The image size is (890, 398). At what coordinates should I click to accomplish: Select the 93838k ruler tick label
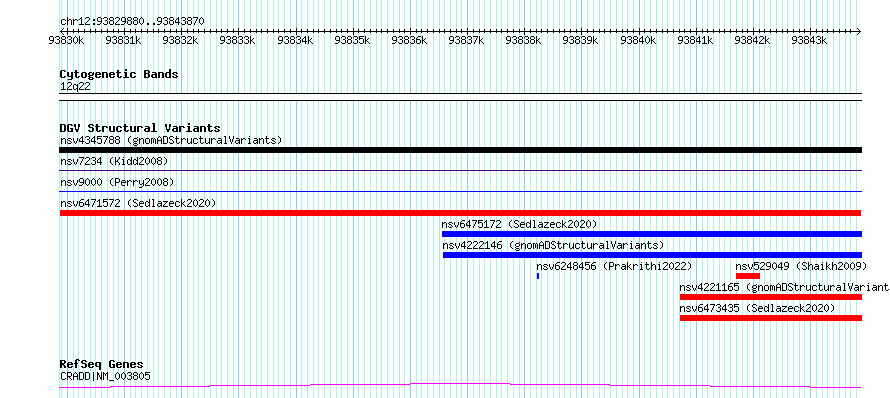pyautogui.click(x=524, y=40)
